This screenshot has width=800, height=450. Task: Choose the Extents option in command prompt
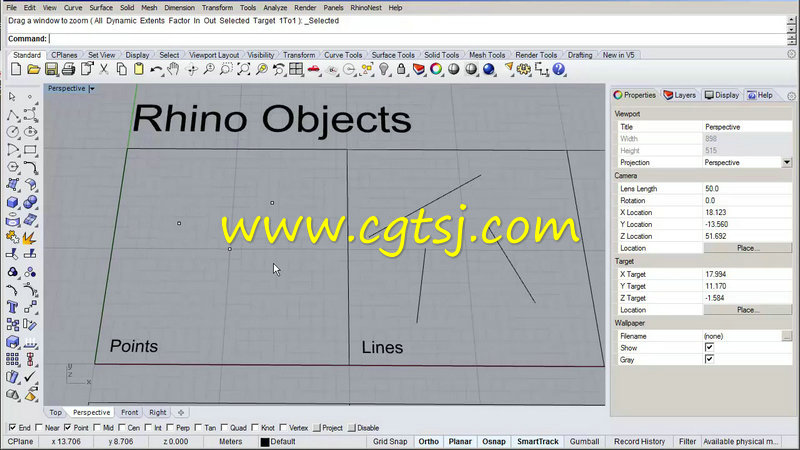pyautogui.click(x=152, y=21)
